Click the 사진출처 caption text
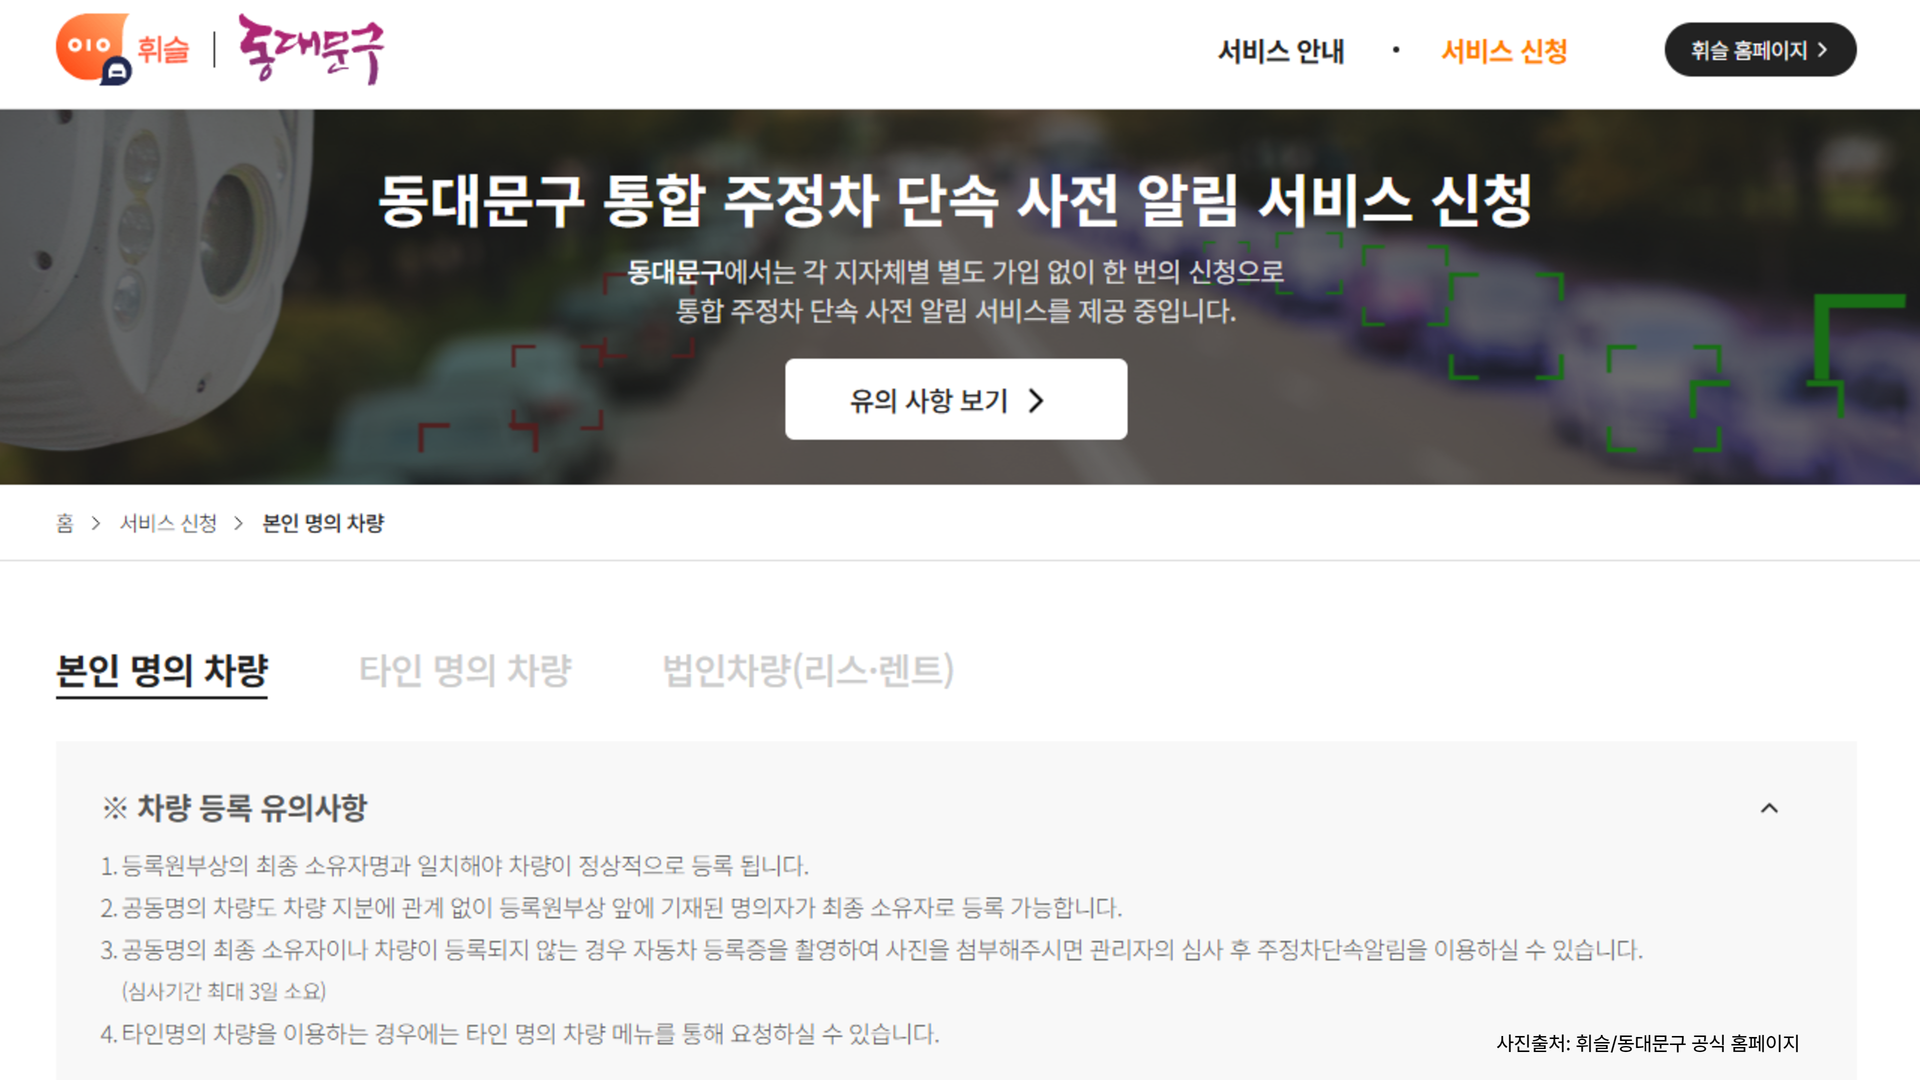1920x1080 pixels. pos(1647,1044)
